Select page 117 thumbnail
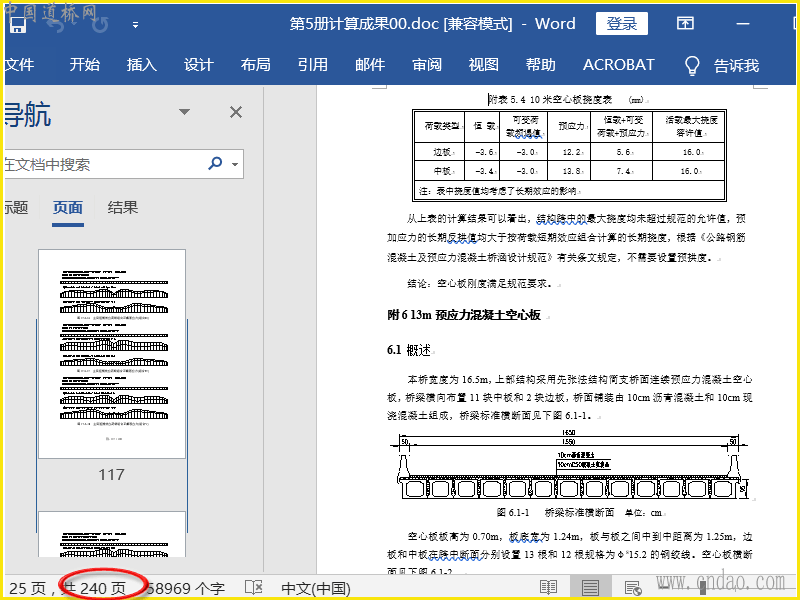The width and height of the screenshot is (800, 600). 111,354
